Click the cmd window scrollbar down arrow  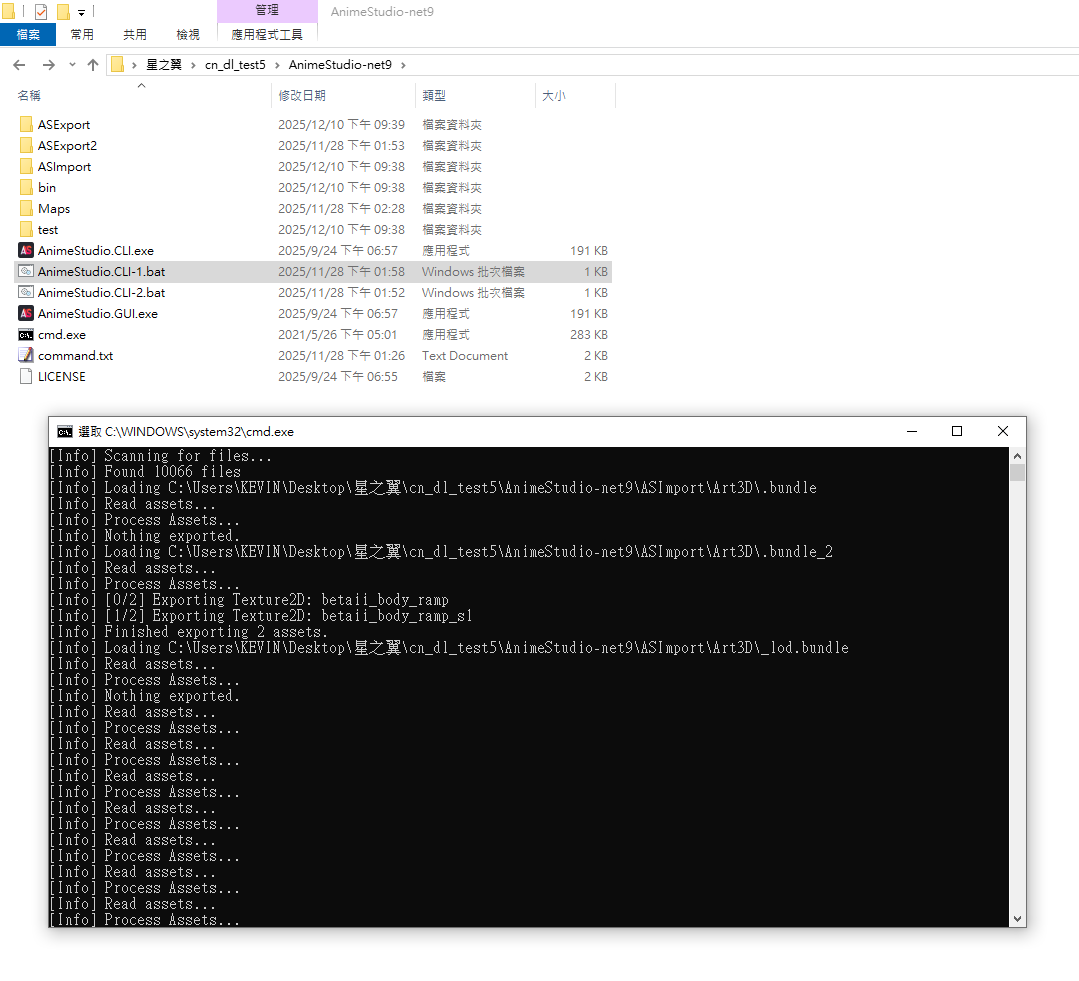coord(1017,918)
